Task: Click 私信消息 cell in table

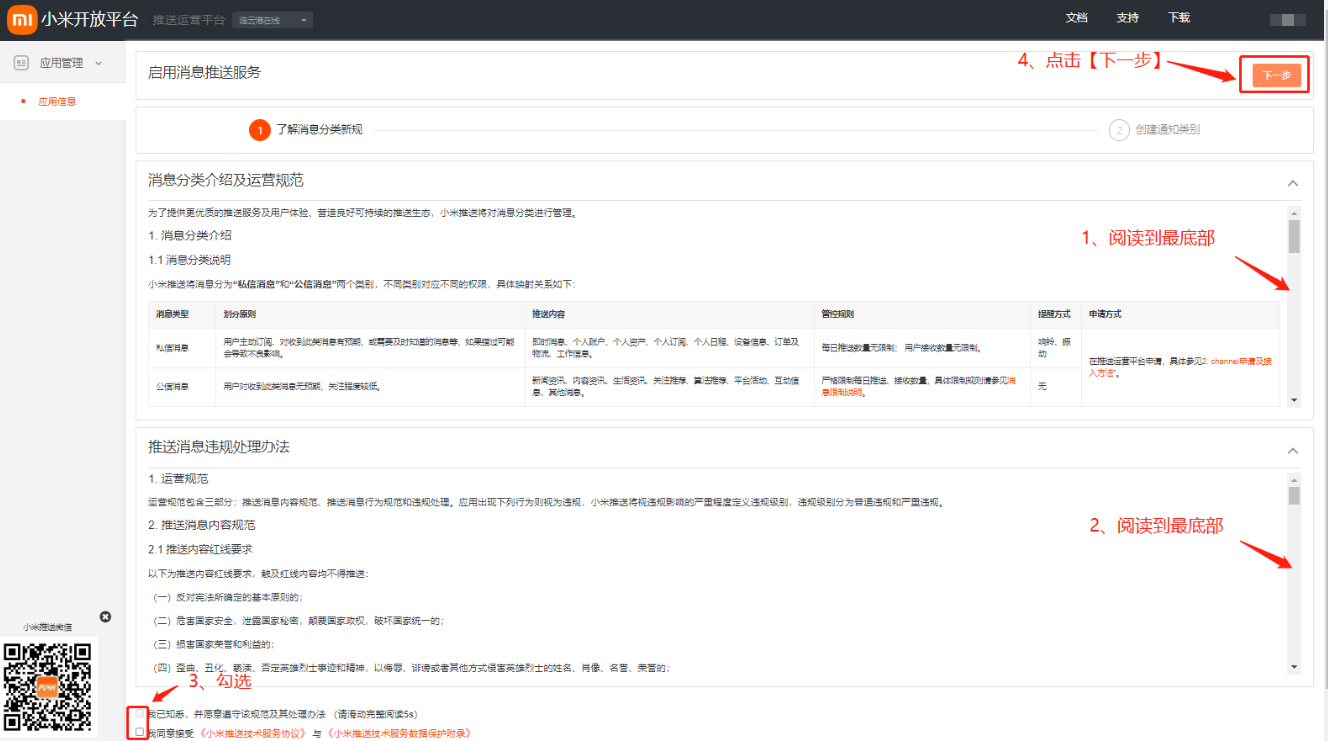Action: pyautogui.click(x=173, y=348)
